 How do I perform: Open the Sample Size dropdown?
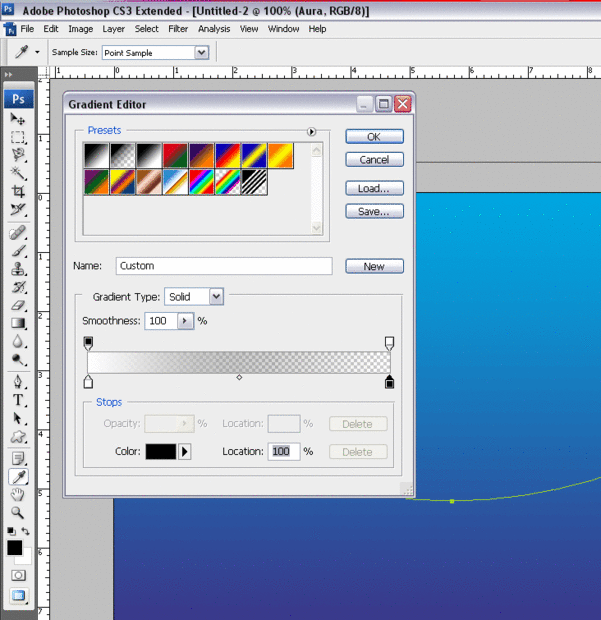202,52
